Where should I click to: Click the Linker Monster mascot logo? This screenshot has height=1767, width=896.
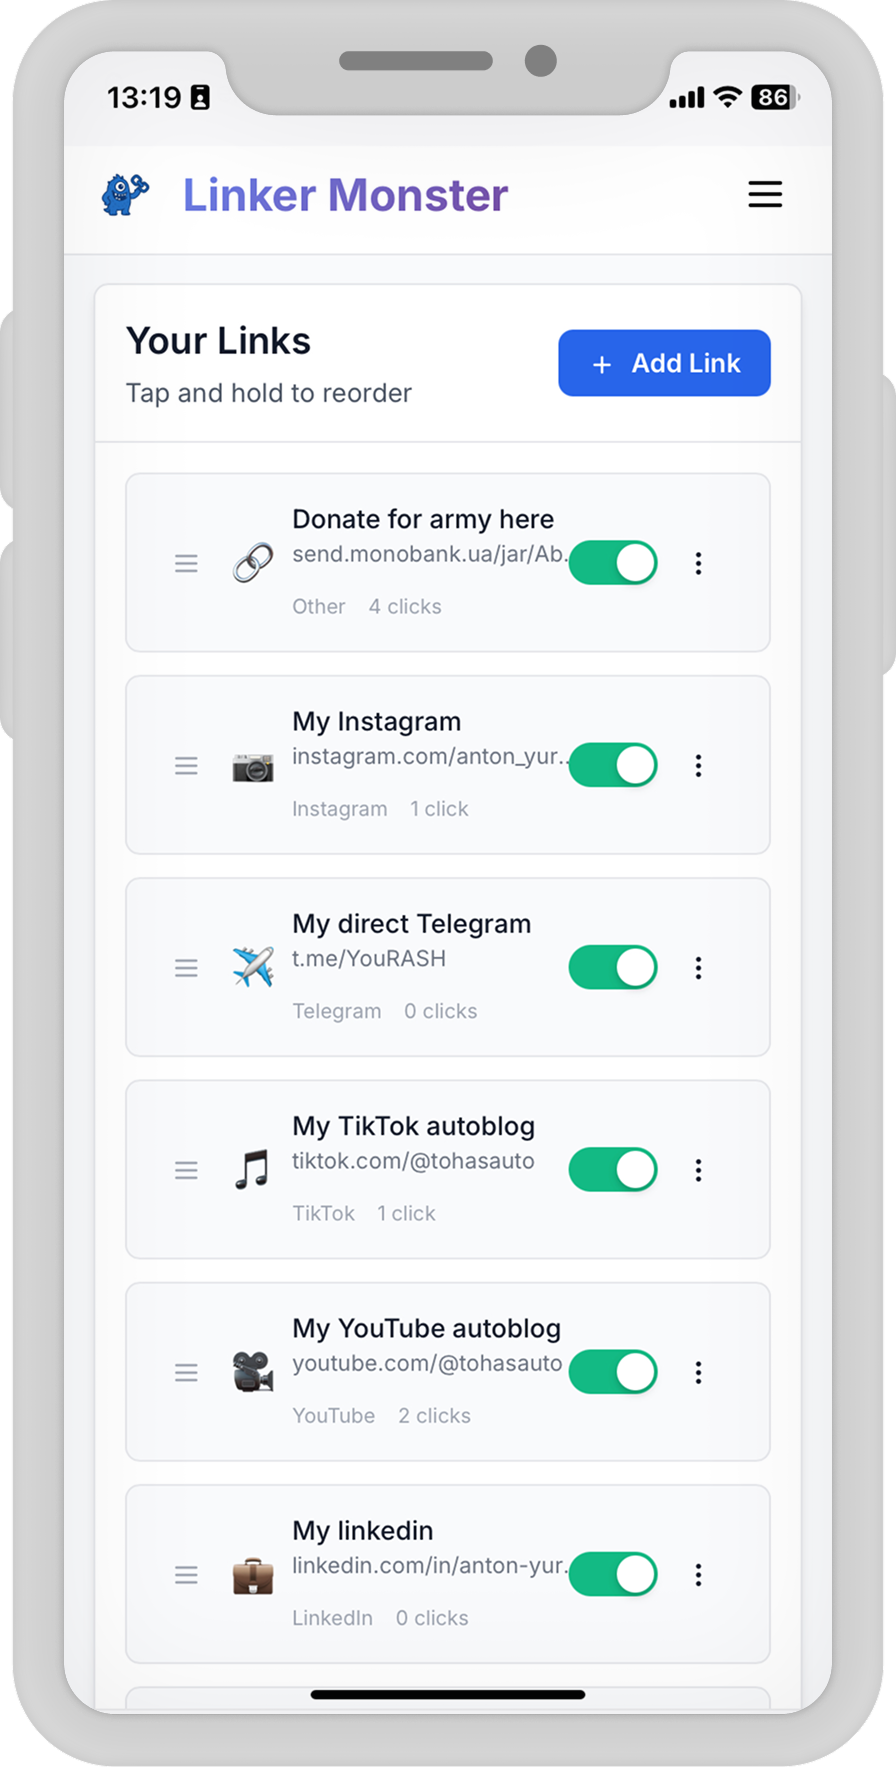click(x=125, y=195)
